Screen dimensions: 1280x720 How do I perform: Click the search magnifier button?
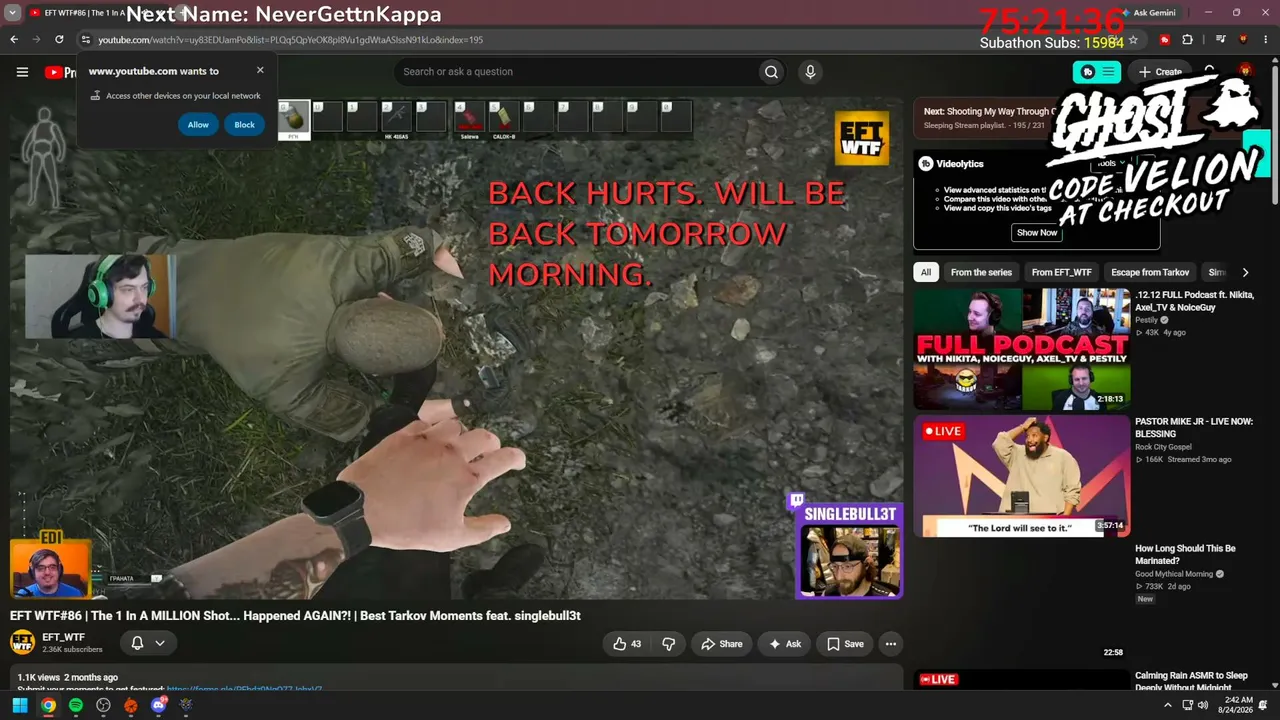pyautogui.click(x=771, y=72)
